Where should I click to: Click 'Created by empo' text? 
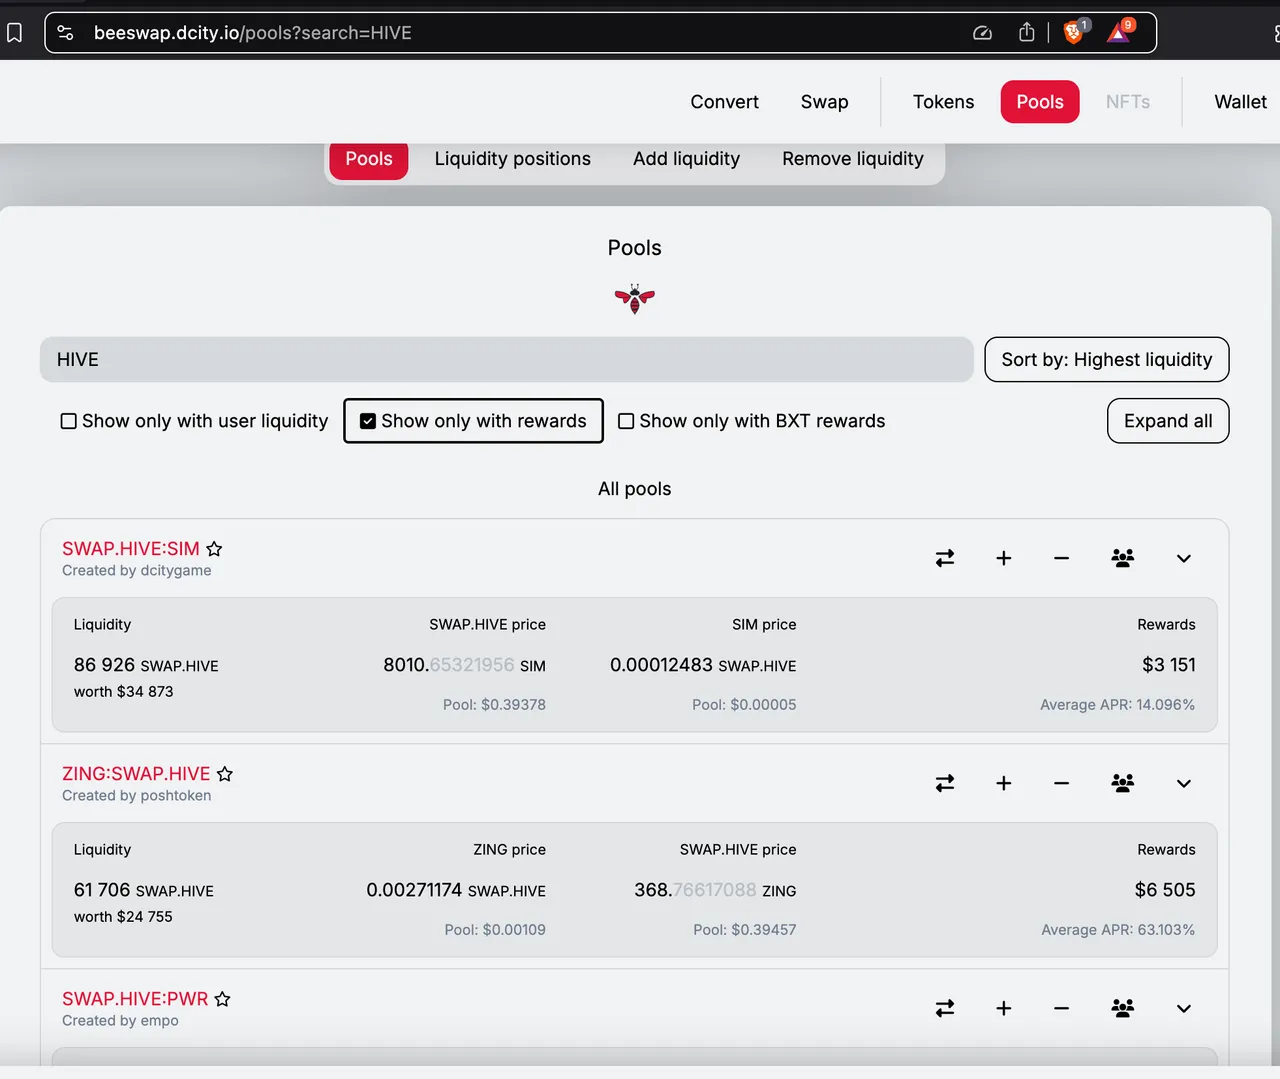(x=120, y=1021)
